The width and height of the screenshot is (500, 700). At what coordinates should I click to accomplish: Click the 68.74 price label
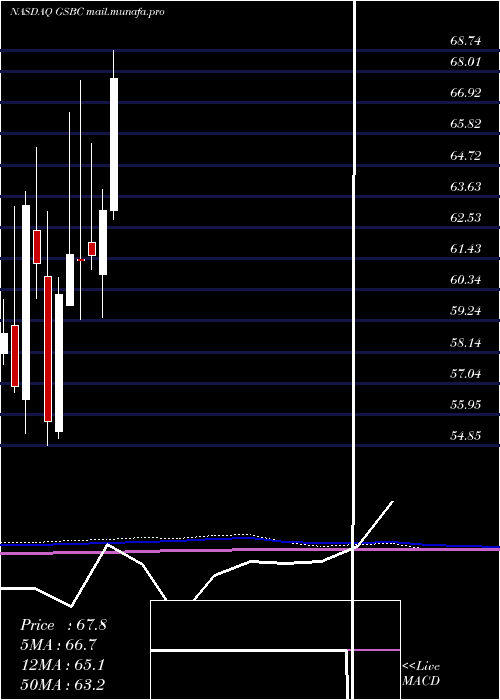click(x=466, y=41)
